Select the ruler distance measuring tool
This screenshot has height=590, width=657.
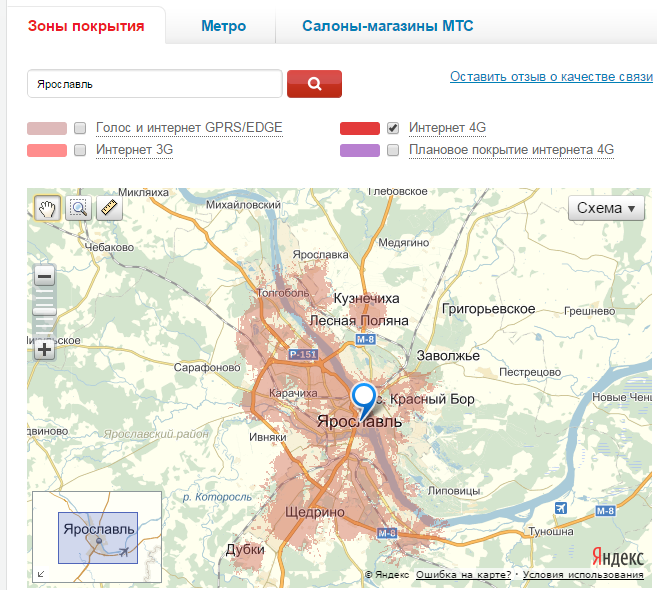click(109, 208)
